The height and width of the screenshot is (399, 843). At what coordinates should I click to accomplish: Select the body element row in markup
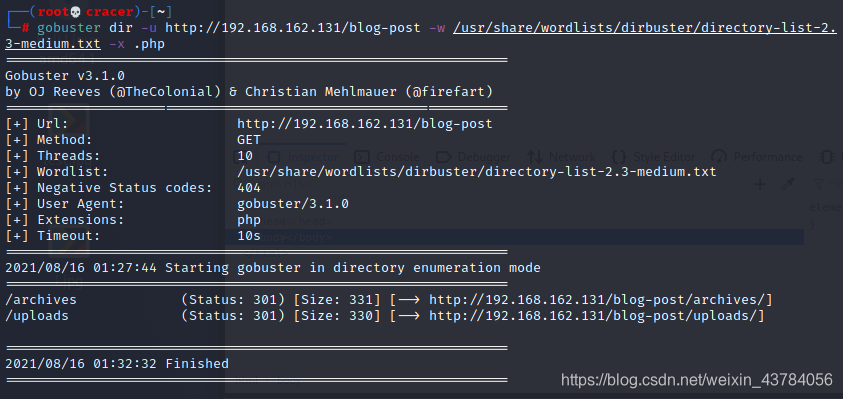pos(515,237)
